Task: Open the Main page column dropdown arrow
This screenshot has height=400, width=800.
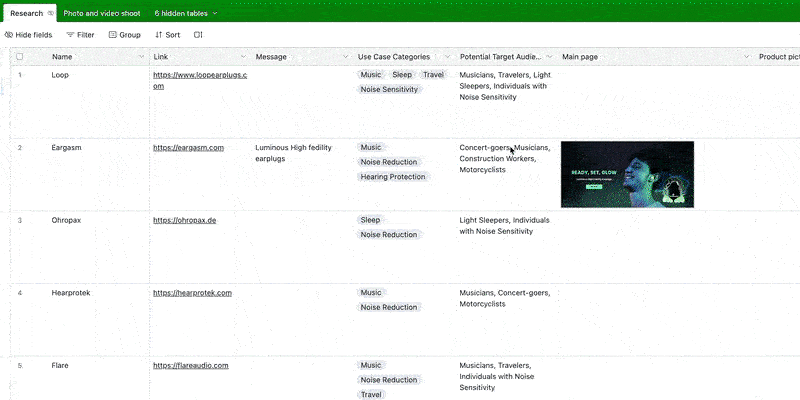Action: tap(747, 57)
